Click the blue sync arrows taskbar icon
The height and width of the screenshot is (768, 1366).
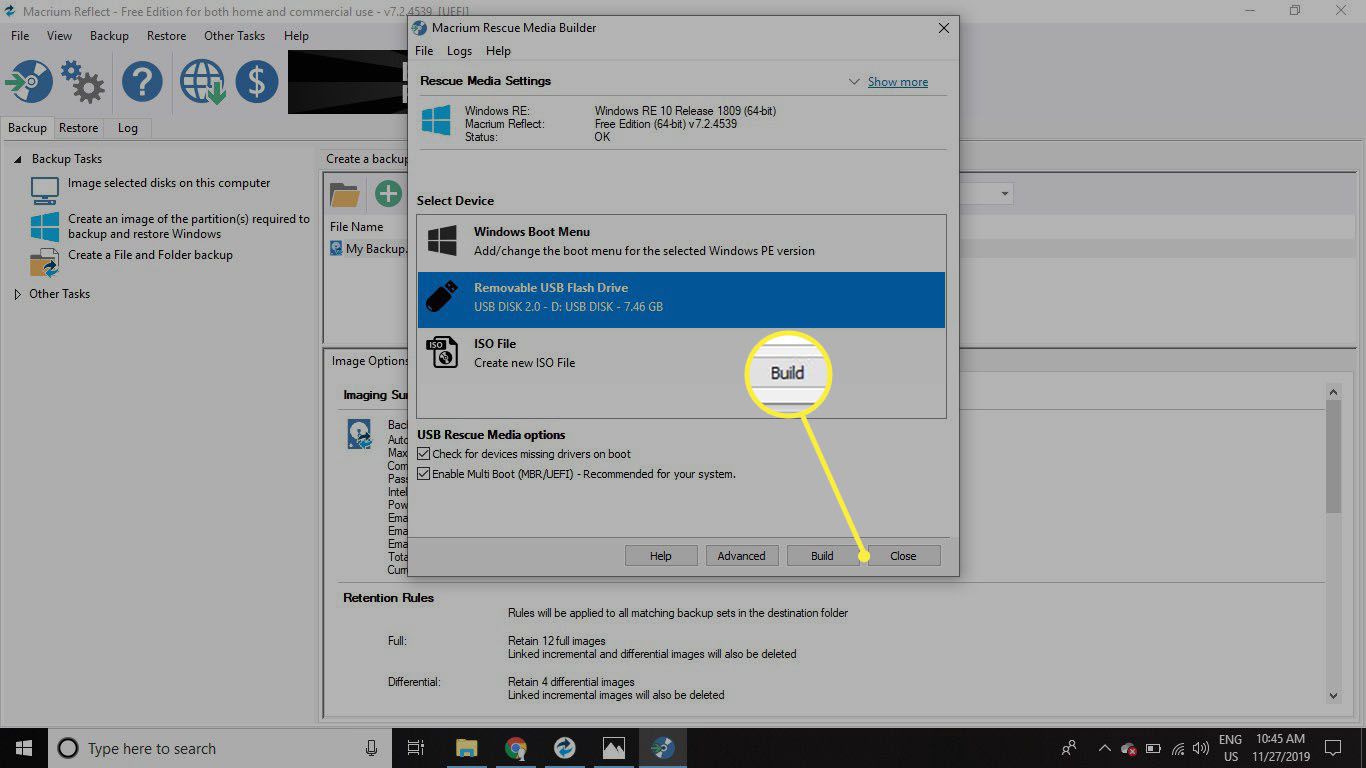(x=565, y=748)
